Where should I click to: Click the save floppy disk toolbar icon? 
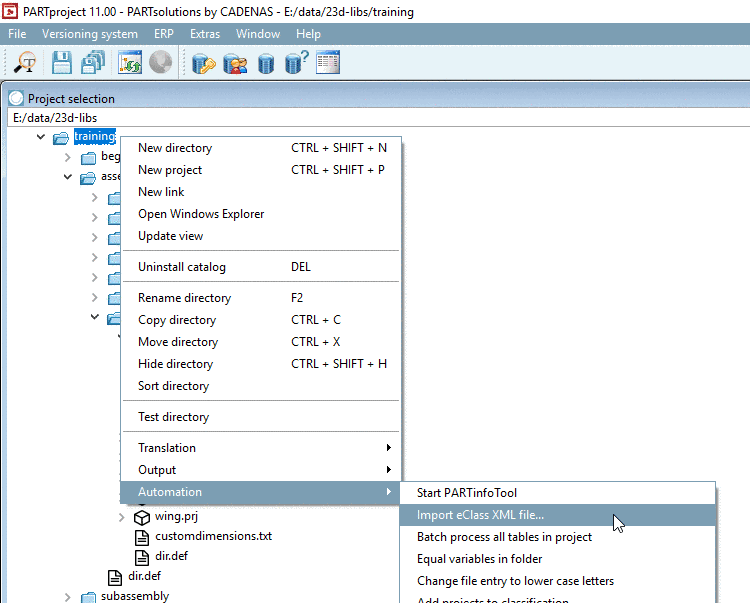click(62, 62)
